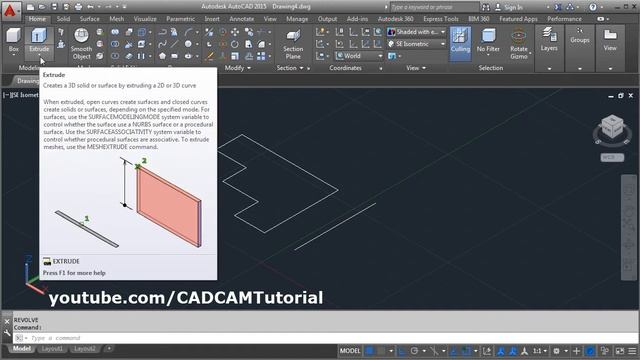640x360 pixels.
Task: Expand the Extrude button dropdown arrow
Action: (x=39, y=55)
